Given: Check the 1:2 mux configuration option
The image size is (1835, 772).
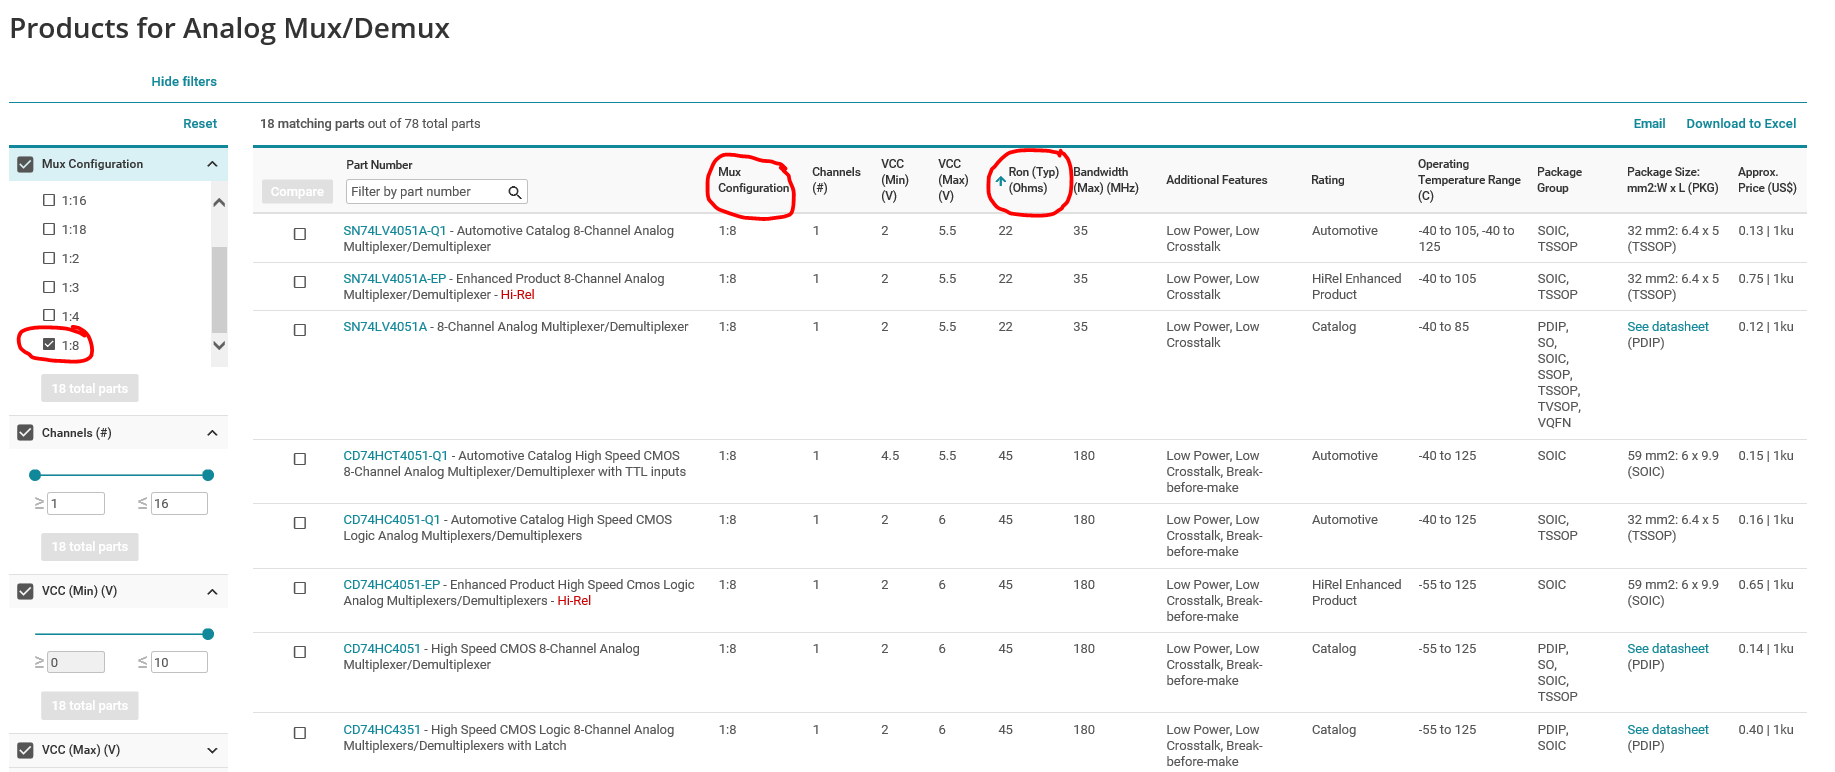Looking at the screenshot, I should (x=49, y=258).
